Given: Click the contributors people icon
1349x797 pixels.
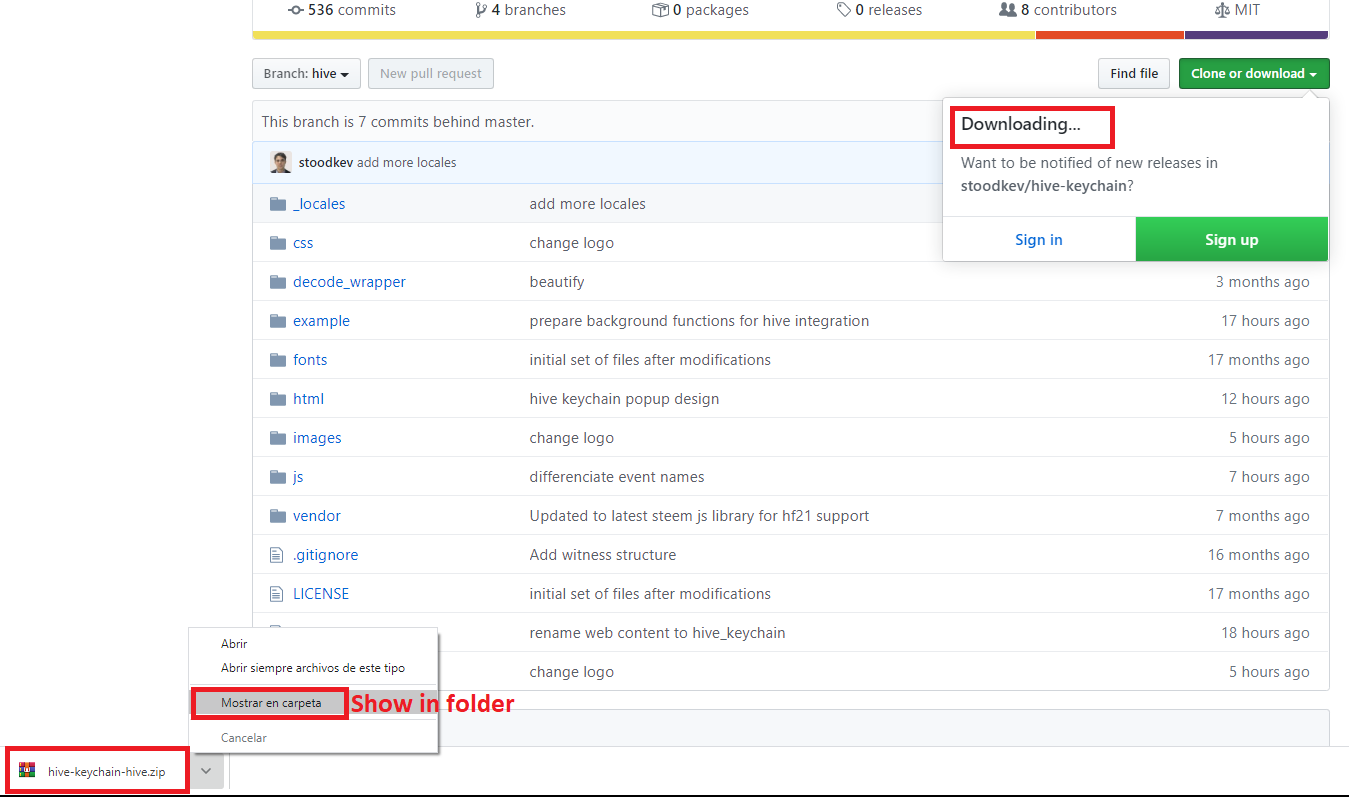Looking at the screenshot, I should 1007,10.
